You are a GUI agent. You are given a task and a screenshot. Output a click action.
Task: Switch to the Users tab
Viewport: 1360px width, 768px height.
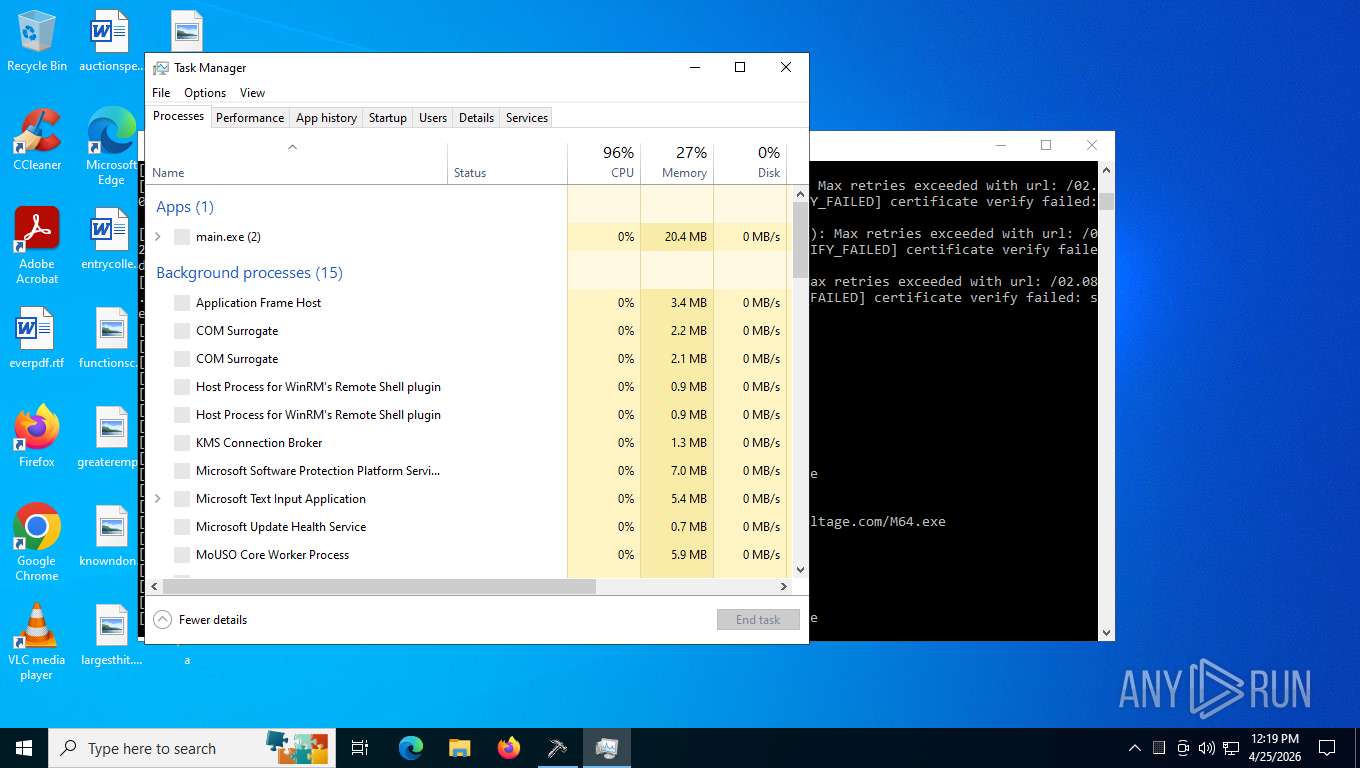point(433,118)
